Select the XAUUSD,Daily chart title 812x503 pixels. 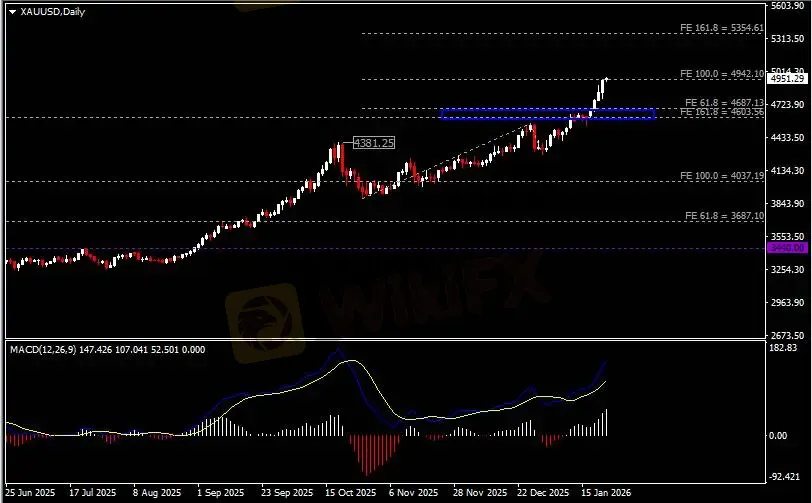coord(52,11)
